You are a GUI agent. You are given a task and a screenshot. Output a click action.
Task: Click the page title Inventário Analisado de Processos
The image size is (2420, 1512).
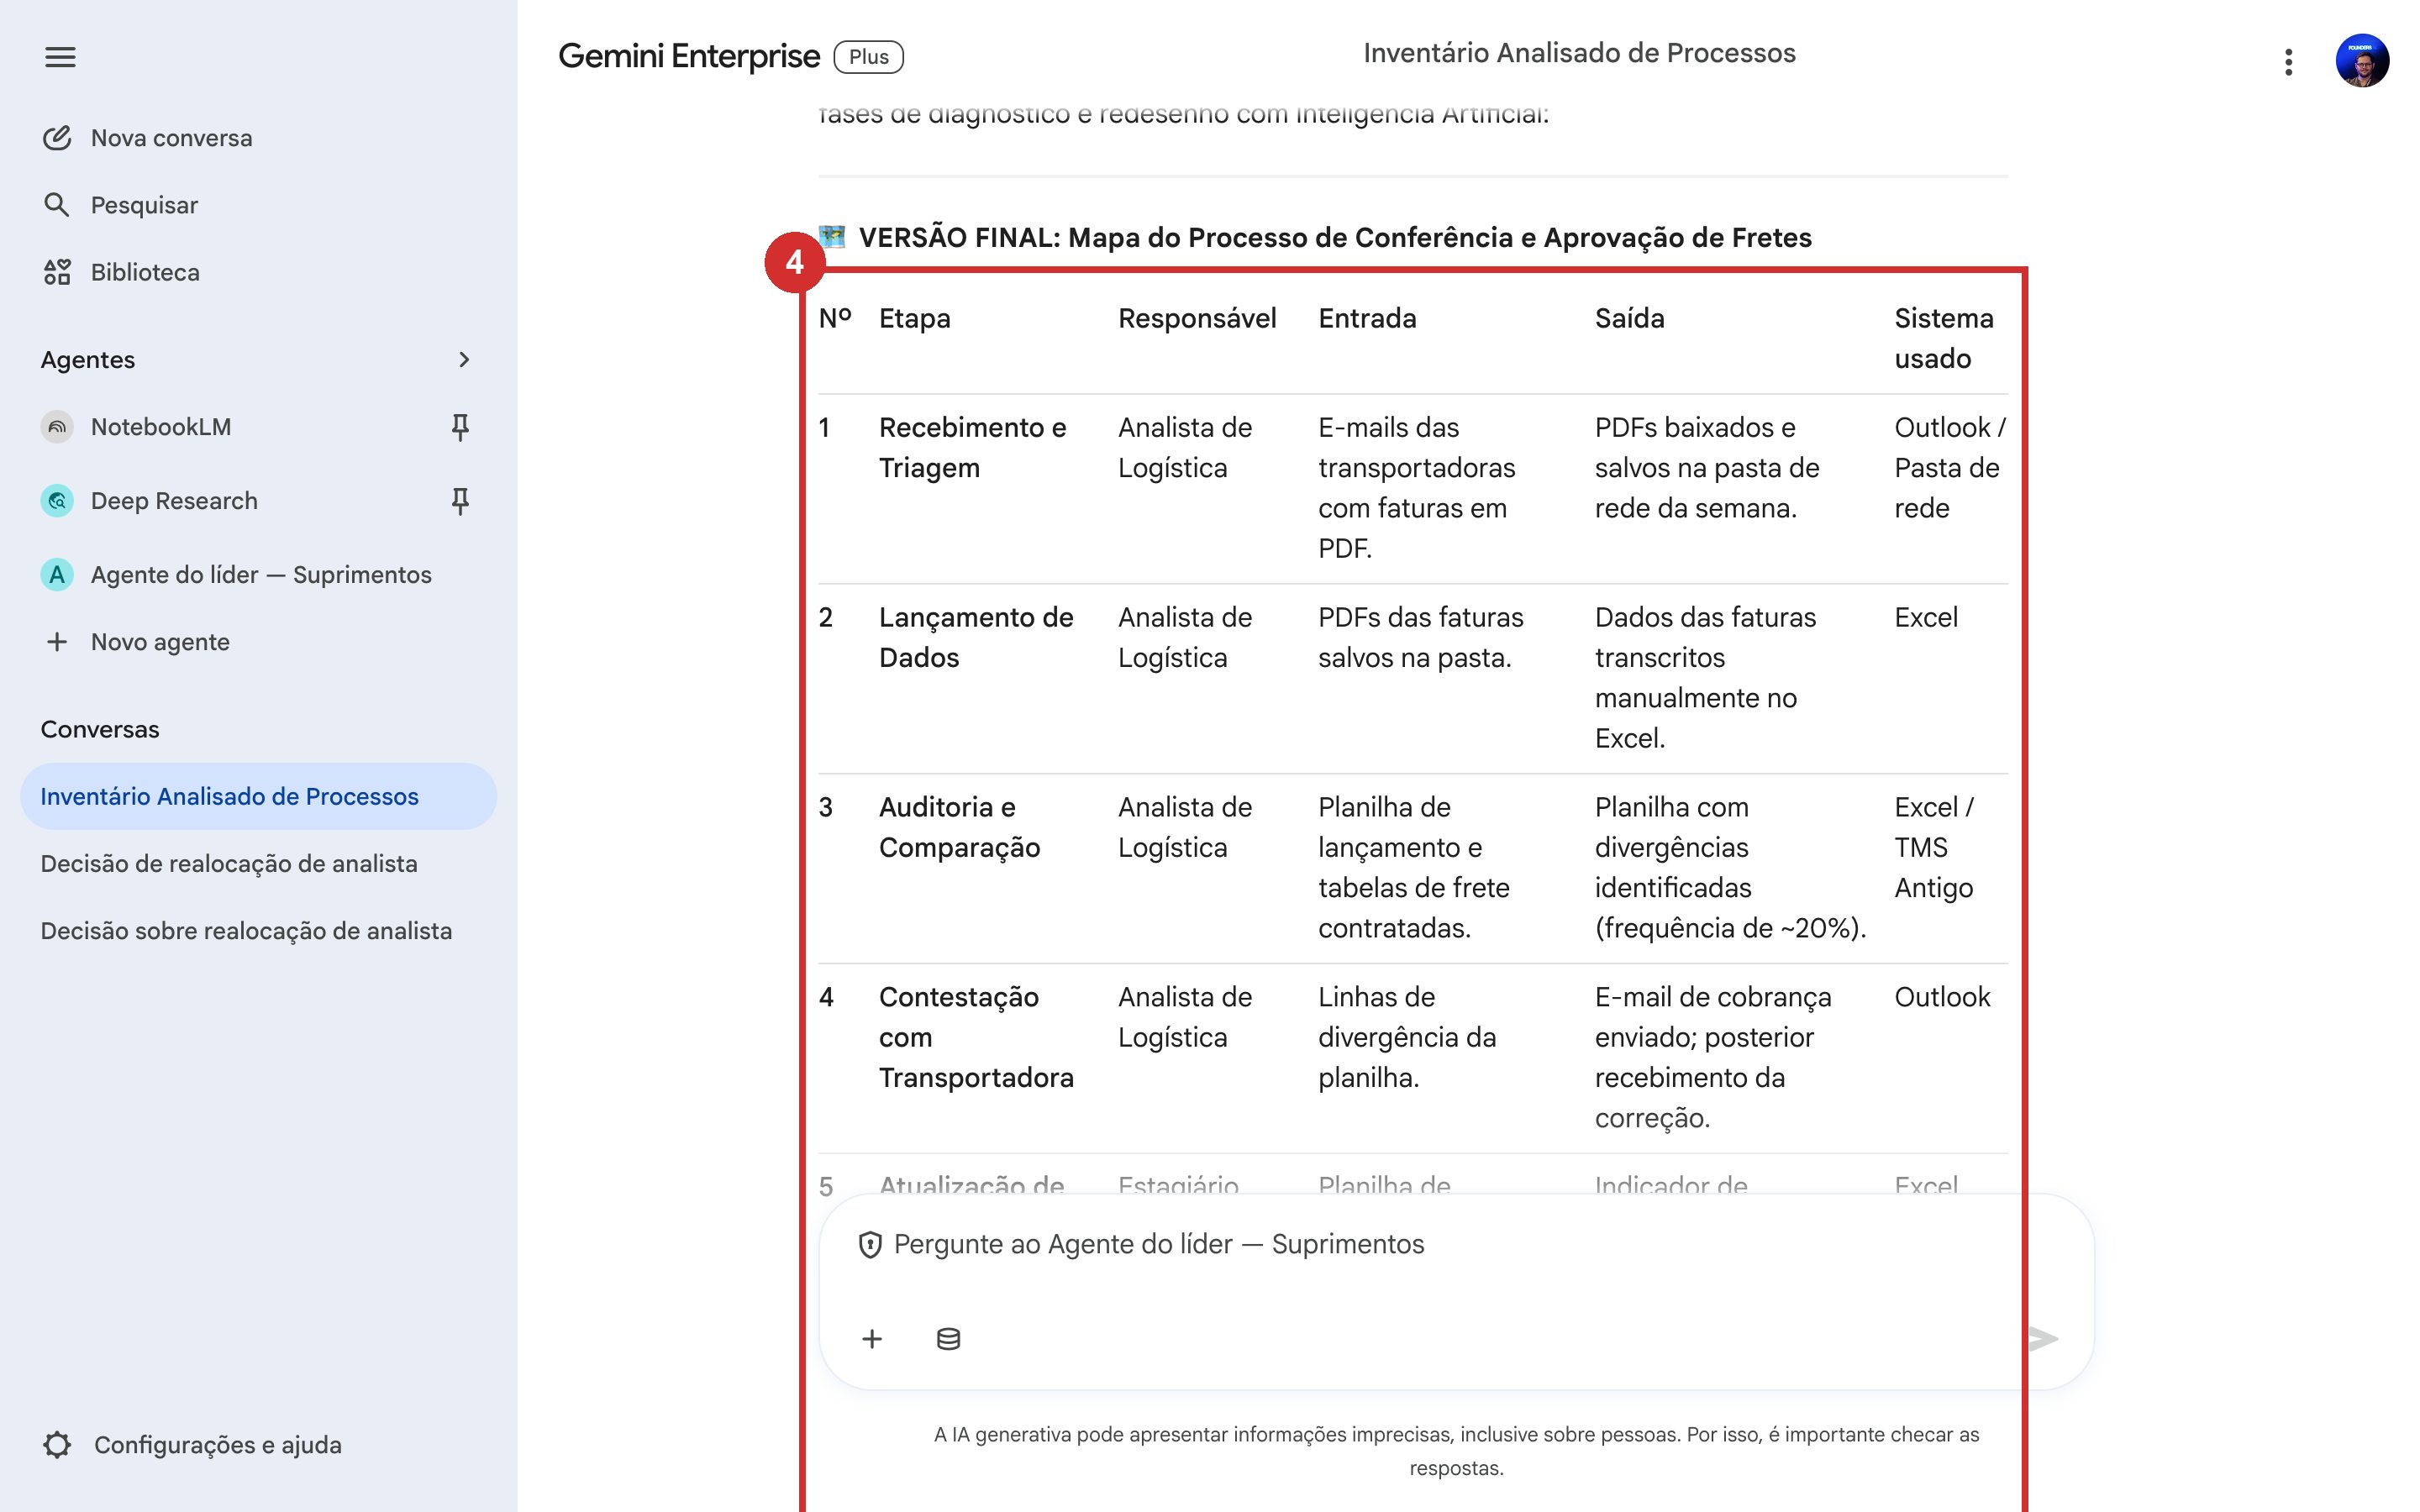(1579, 53)
